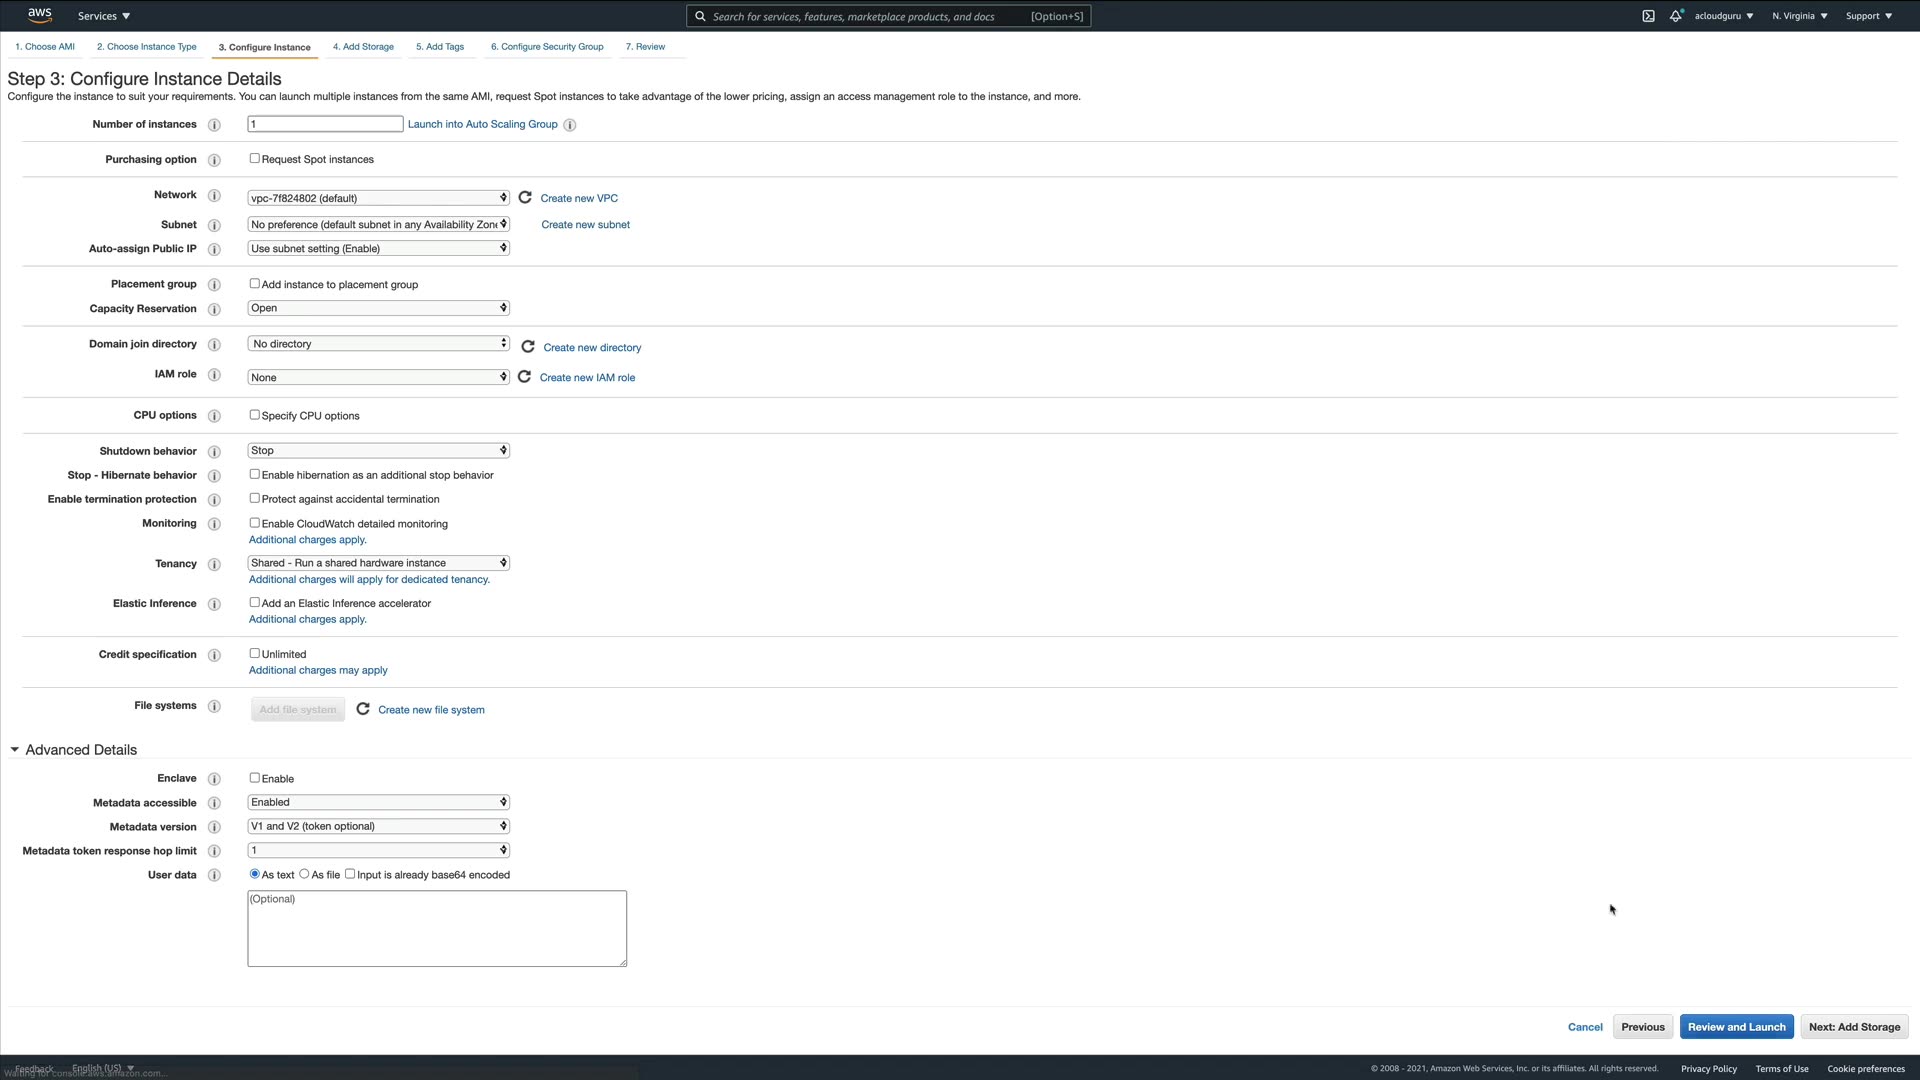Click the Create new VPC link

[x=579, y=198]
